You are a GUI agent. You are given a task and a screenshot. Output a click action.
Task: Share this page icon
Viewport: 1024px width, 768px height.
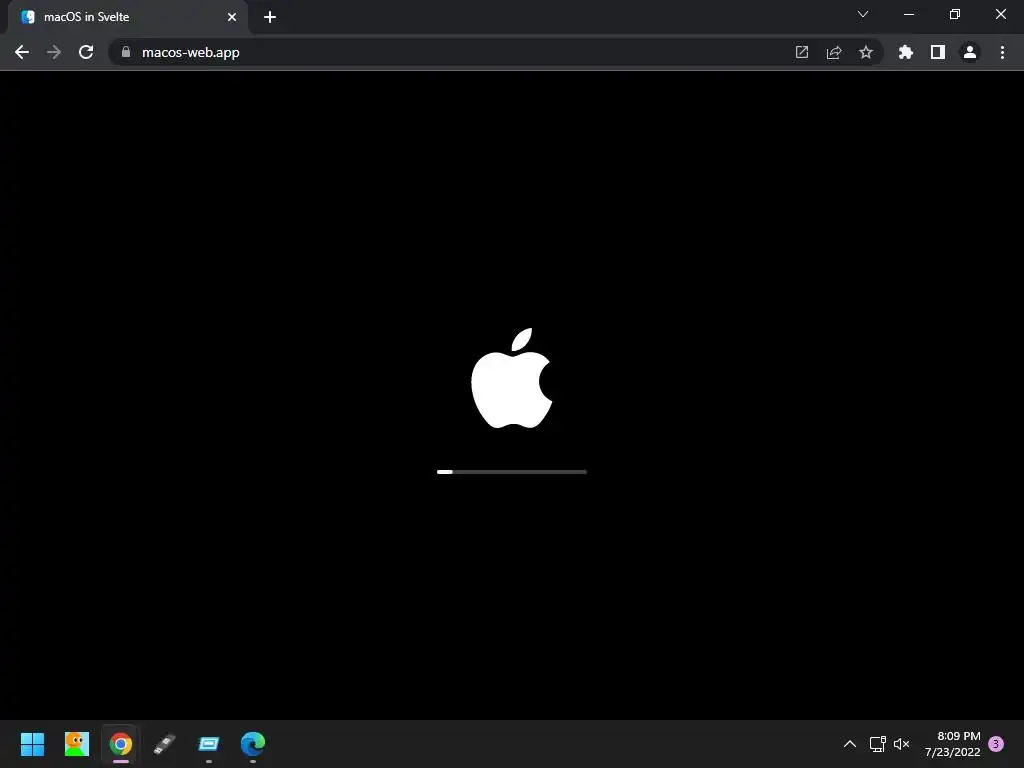click(x=834, y=52)
